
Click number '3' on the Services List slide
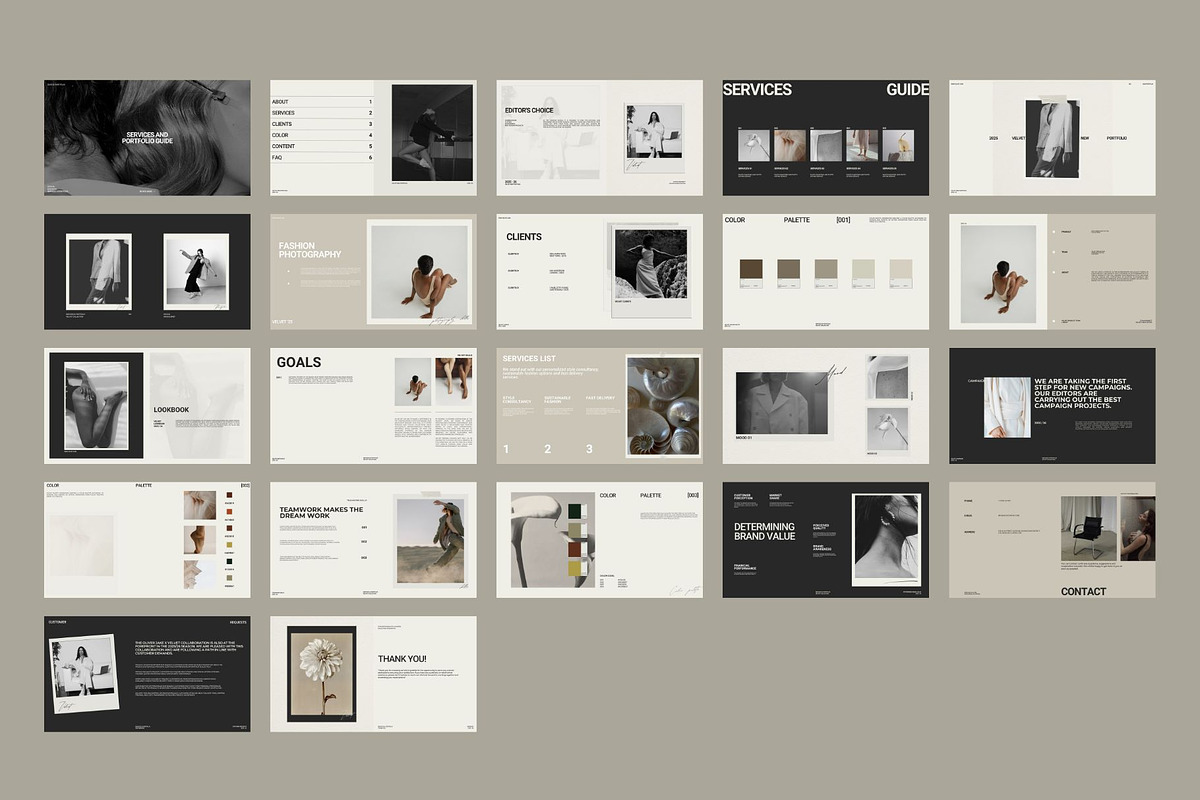(x=589, y=449)
